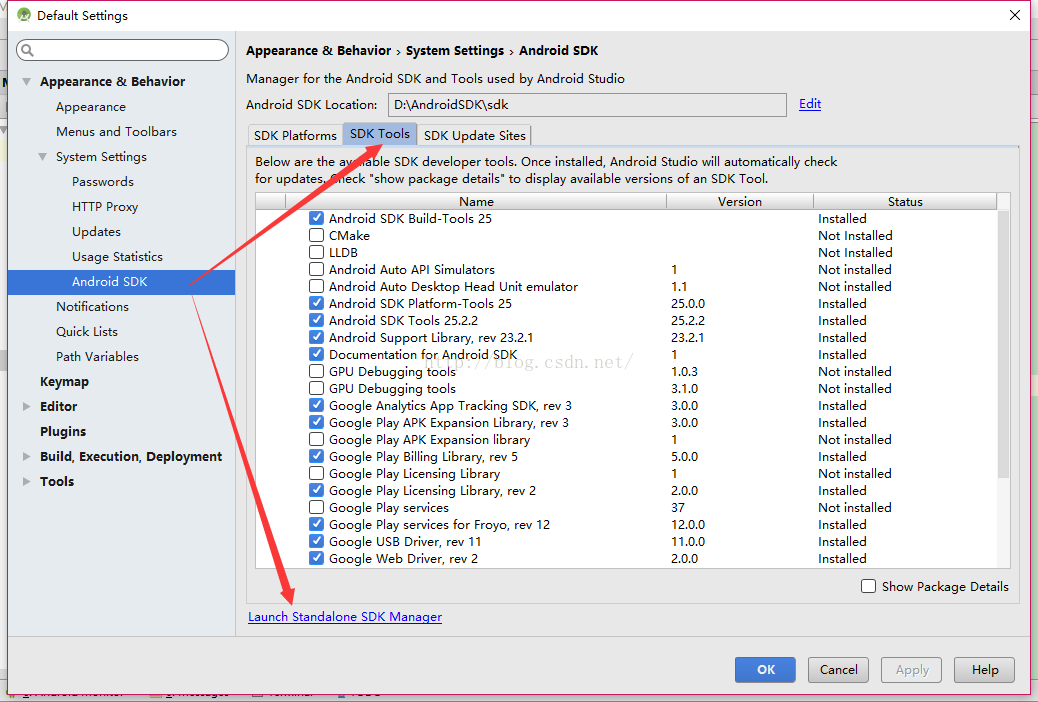Close the Default Settings dialog

pyautogui.click(x=1014, y=15)
